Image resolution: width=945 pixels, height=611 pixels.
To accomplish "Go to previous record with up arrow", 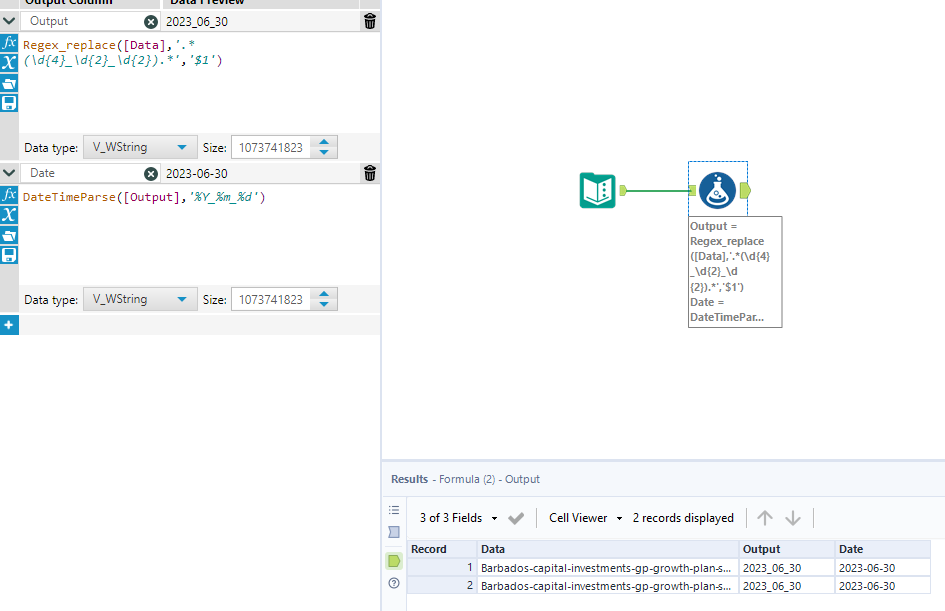I will coord(765,518).
